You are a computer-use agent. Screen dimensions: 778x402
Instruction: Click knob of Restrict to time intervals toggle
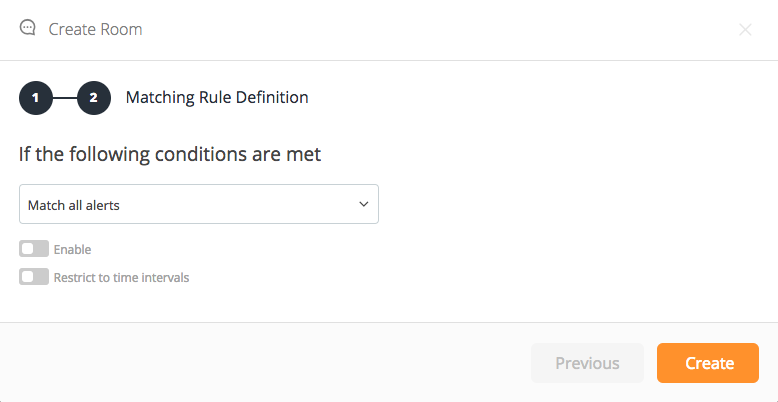pyautogui.click(x=28, y=277)
